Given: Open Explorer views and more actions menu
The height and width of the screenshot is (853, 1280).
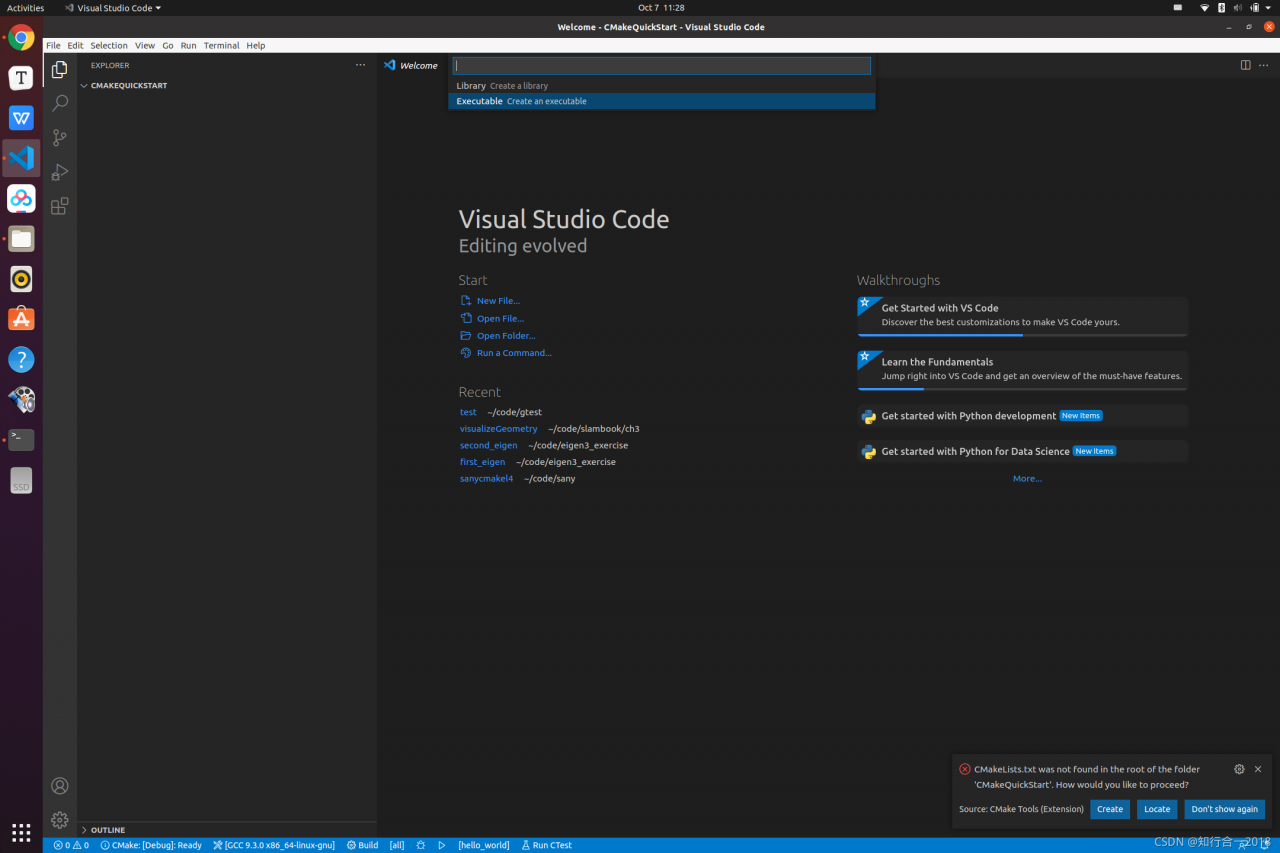Looking at the screenshot, I should [360, 65].
